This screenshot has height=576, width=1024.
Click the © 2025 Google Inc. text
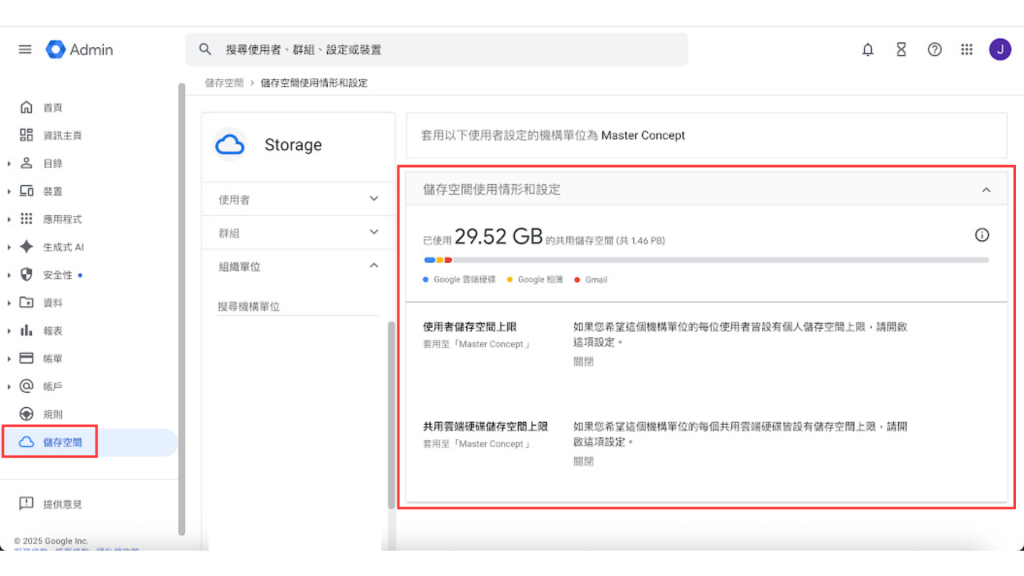click(51, 541)
